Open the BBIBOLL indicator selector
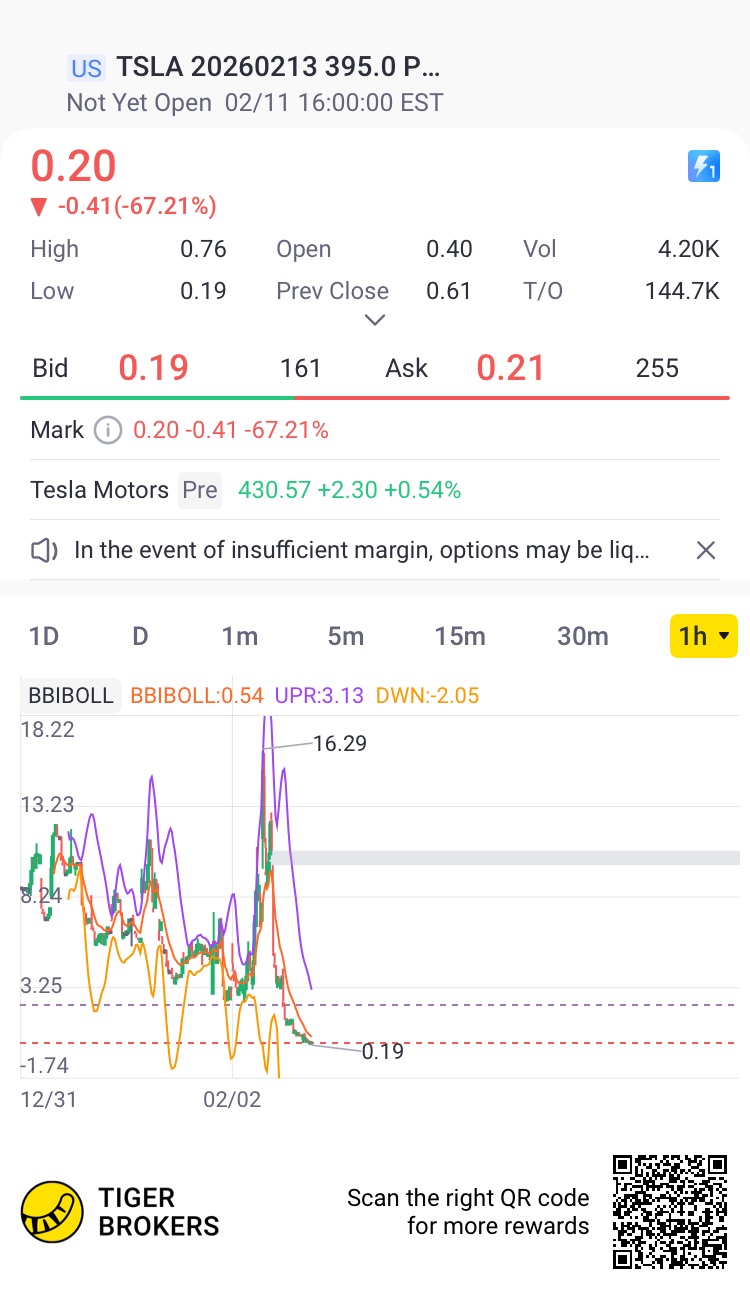This screenshot has width=750, height=1292. coord(71,696)
